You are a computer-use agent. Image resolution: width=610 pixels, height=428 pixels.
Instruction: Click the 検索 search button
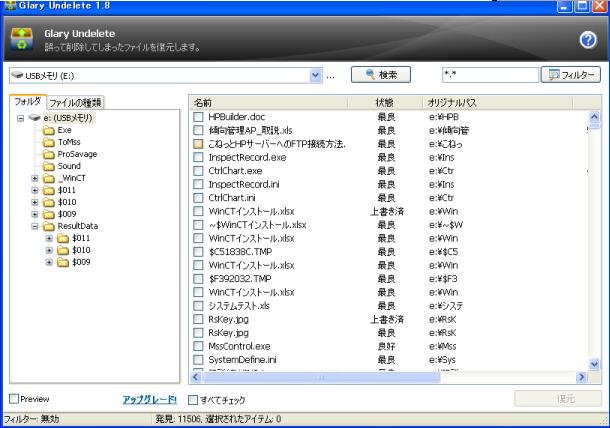coord(380,74)
